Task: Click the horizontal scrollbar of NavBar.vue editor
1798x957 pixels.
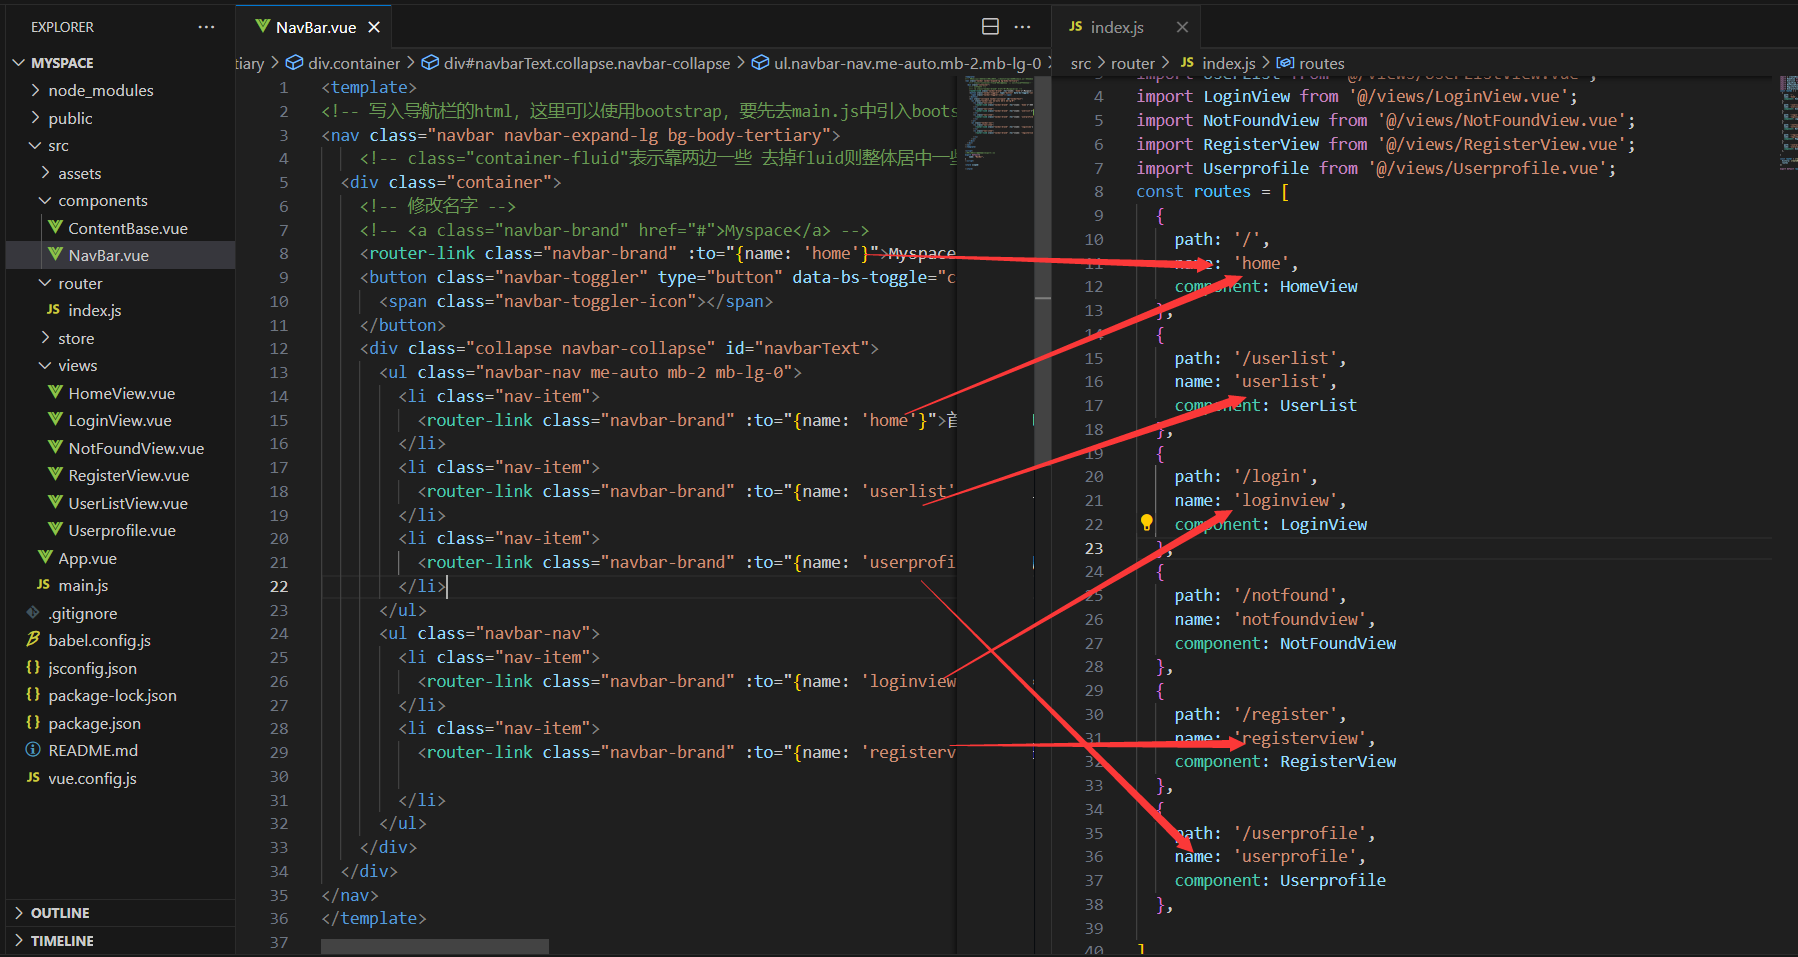Action: [435, 946]
